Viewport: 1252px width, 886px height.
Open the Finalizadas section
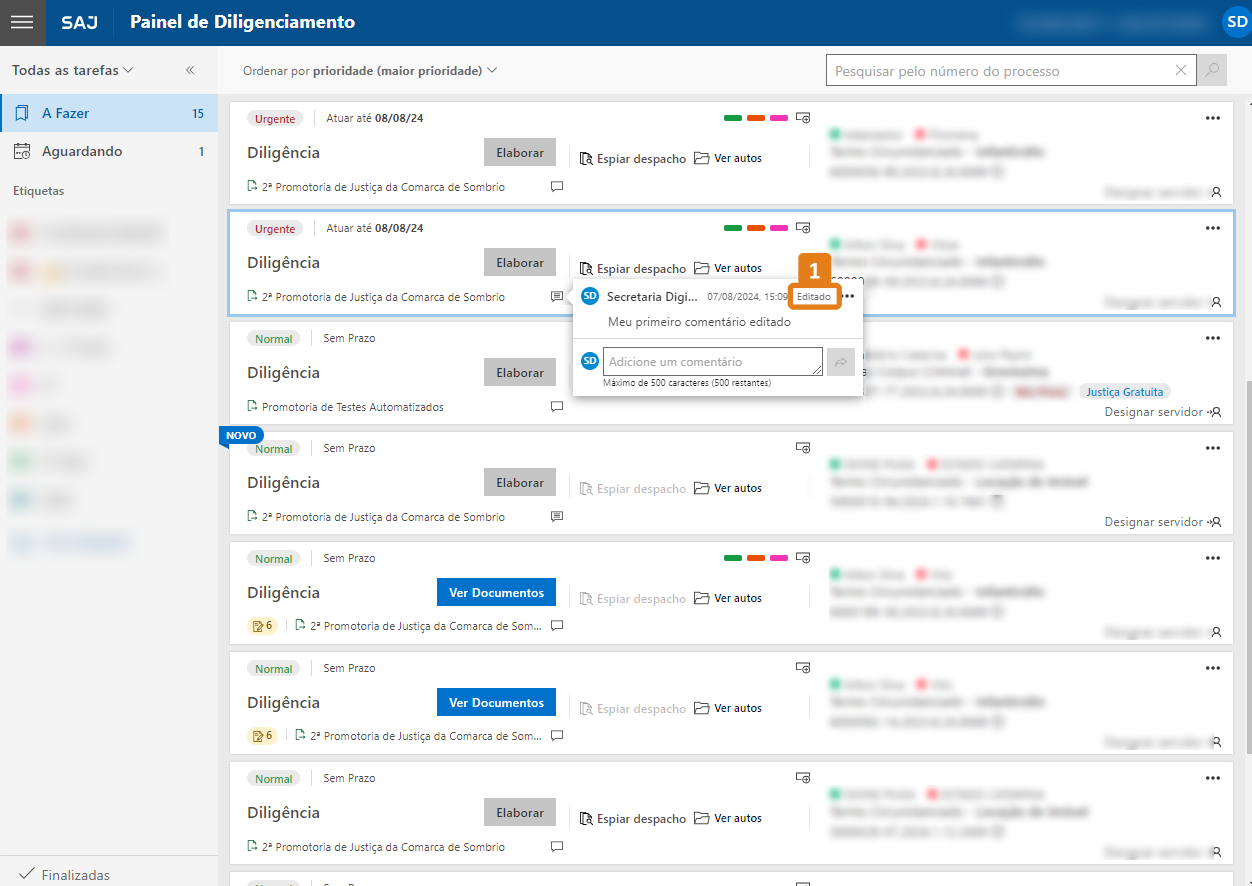click(x=75, y=874)
